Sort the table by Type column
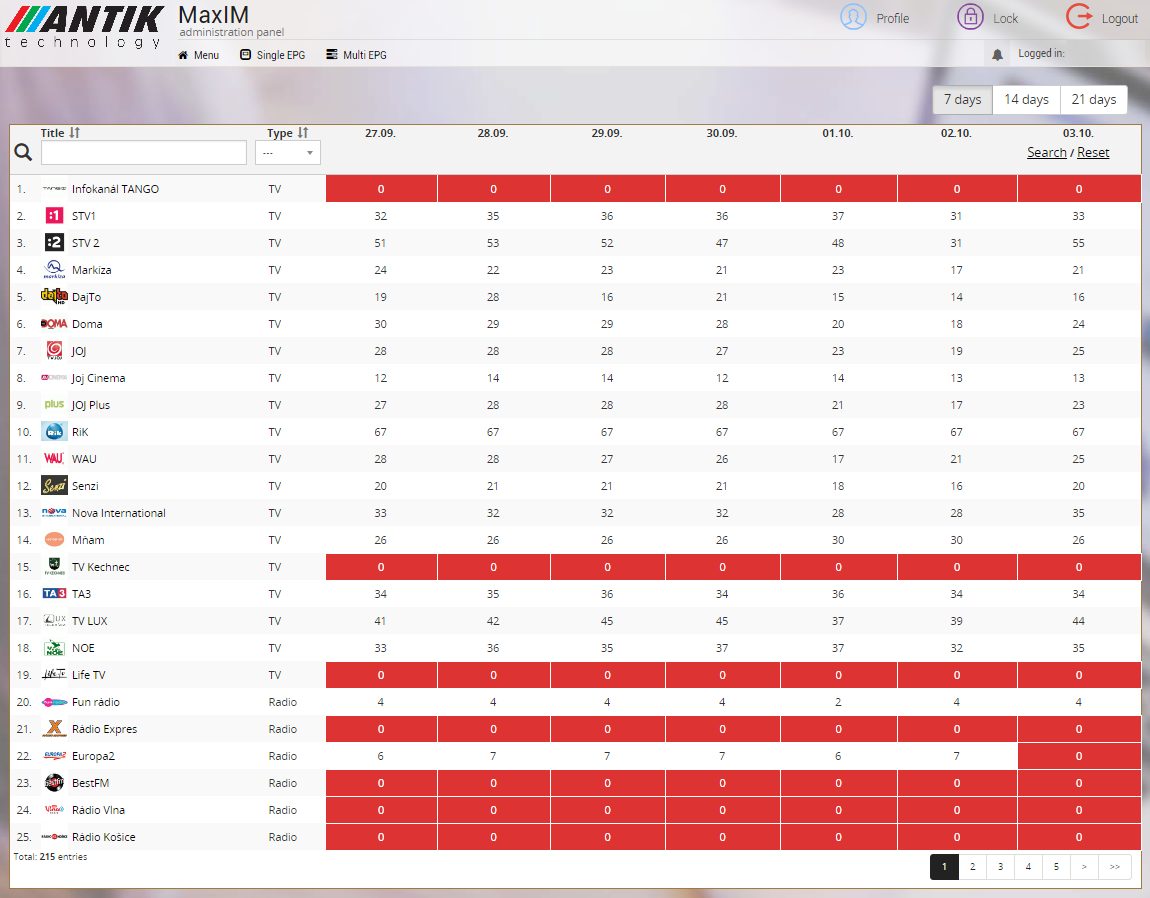 click(x=303, y=133)
